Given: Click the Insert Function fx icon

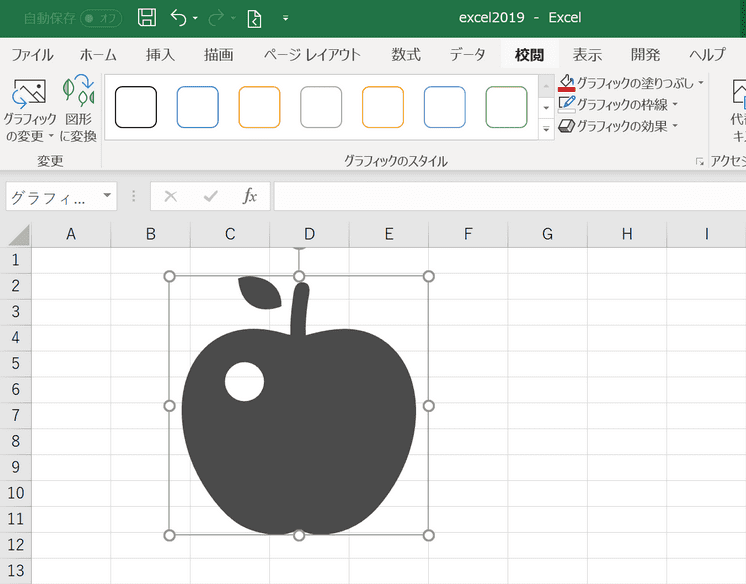Looking at the screenshot, I should tap(249, 196).
